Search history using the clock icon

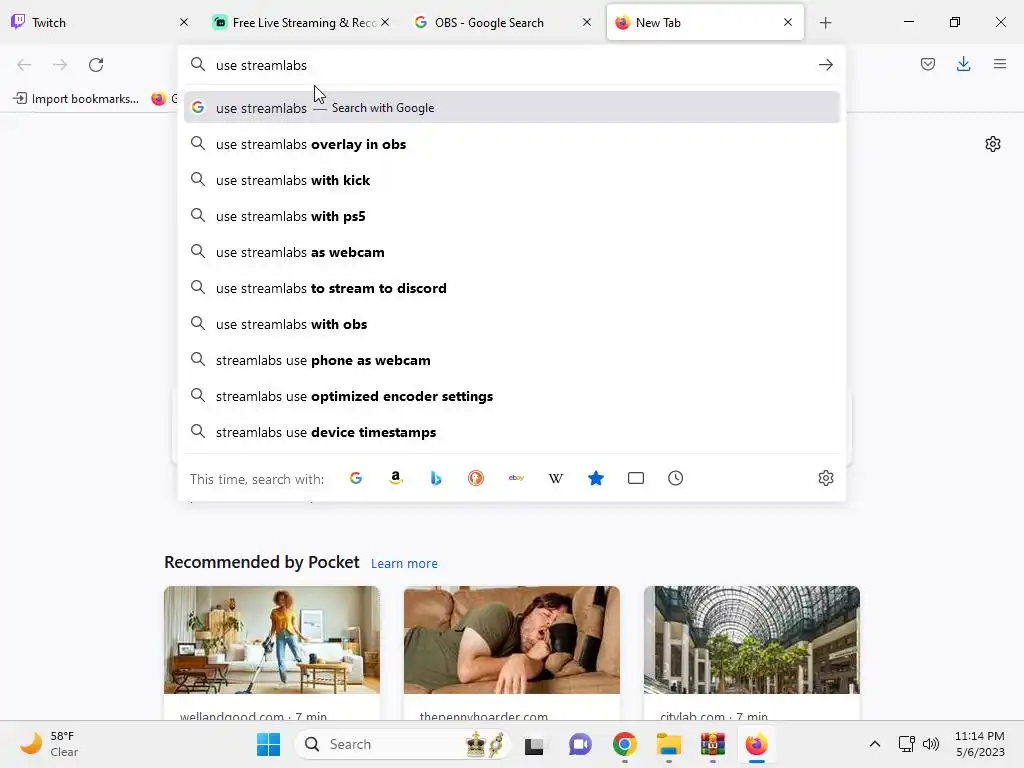pos(676,478)
